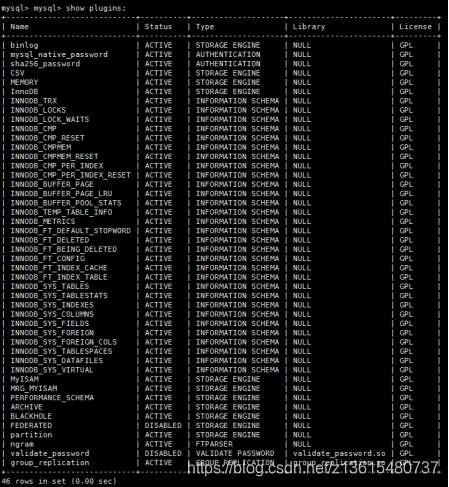Select INNODB_CMP_PER_INDEX_RESET plugin name

click(x=70, y=175)
